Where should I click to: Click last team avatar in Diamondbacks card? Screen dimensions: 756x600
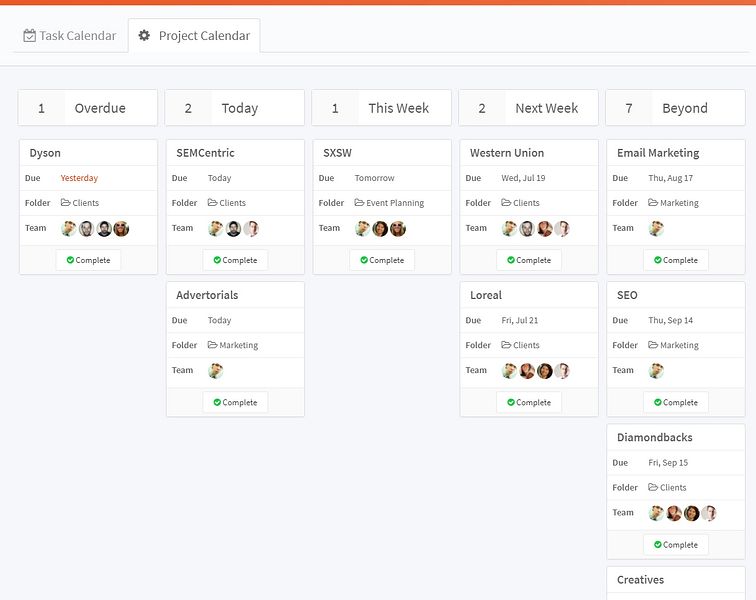point(709,513)
